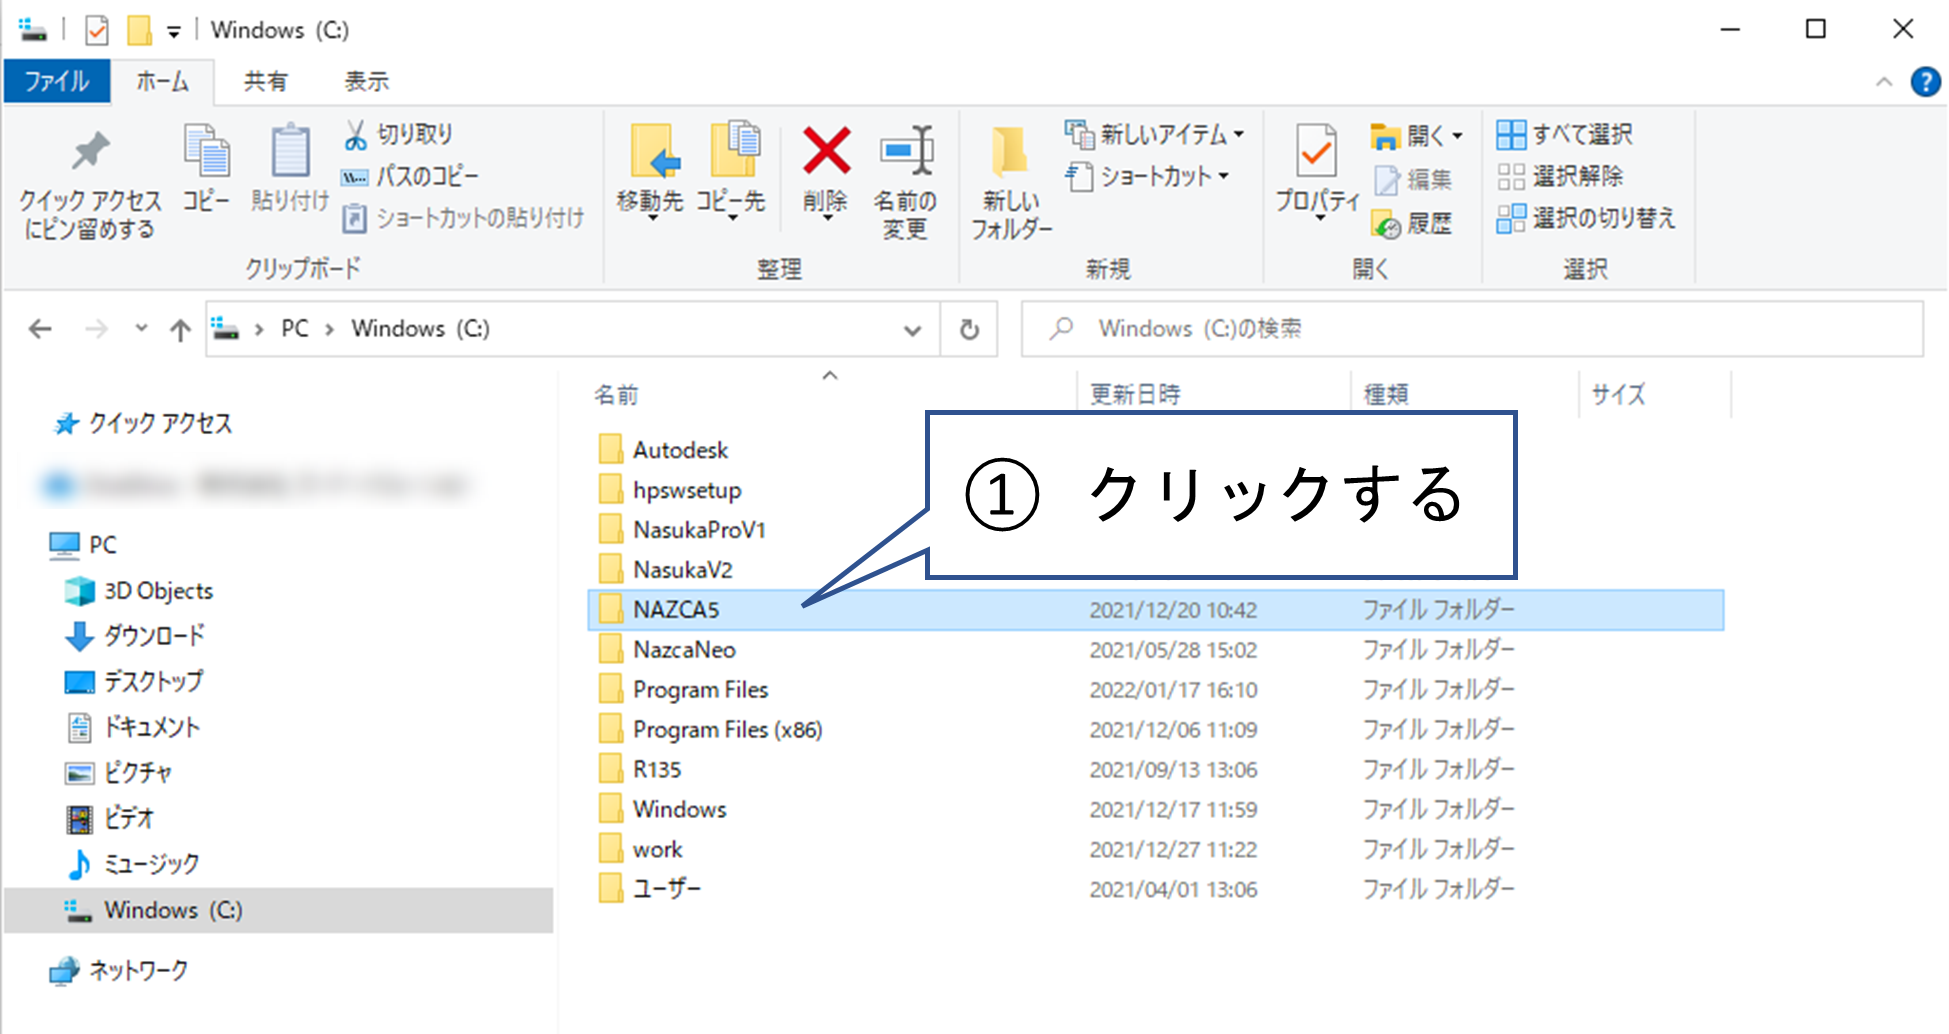Select the ホーム (Home) tab
Screen dimensions: 1949x1034
click(x=162, y=81)
